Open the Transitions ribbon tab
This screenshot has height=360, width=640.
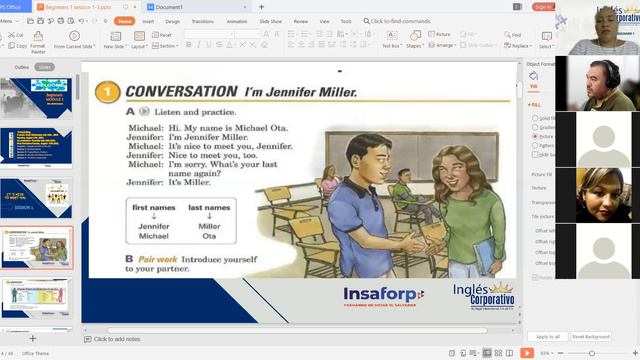[202, 21]
